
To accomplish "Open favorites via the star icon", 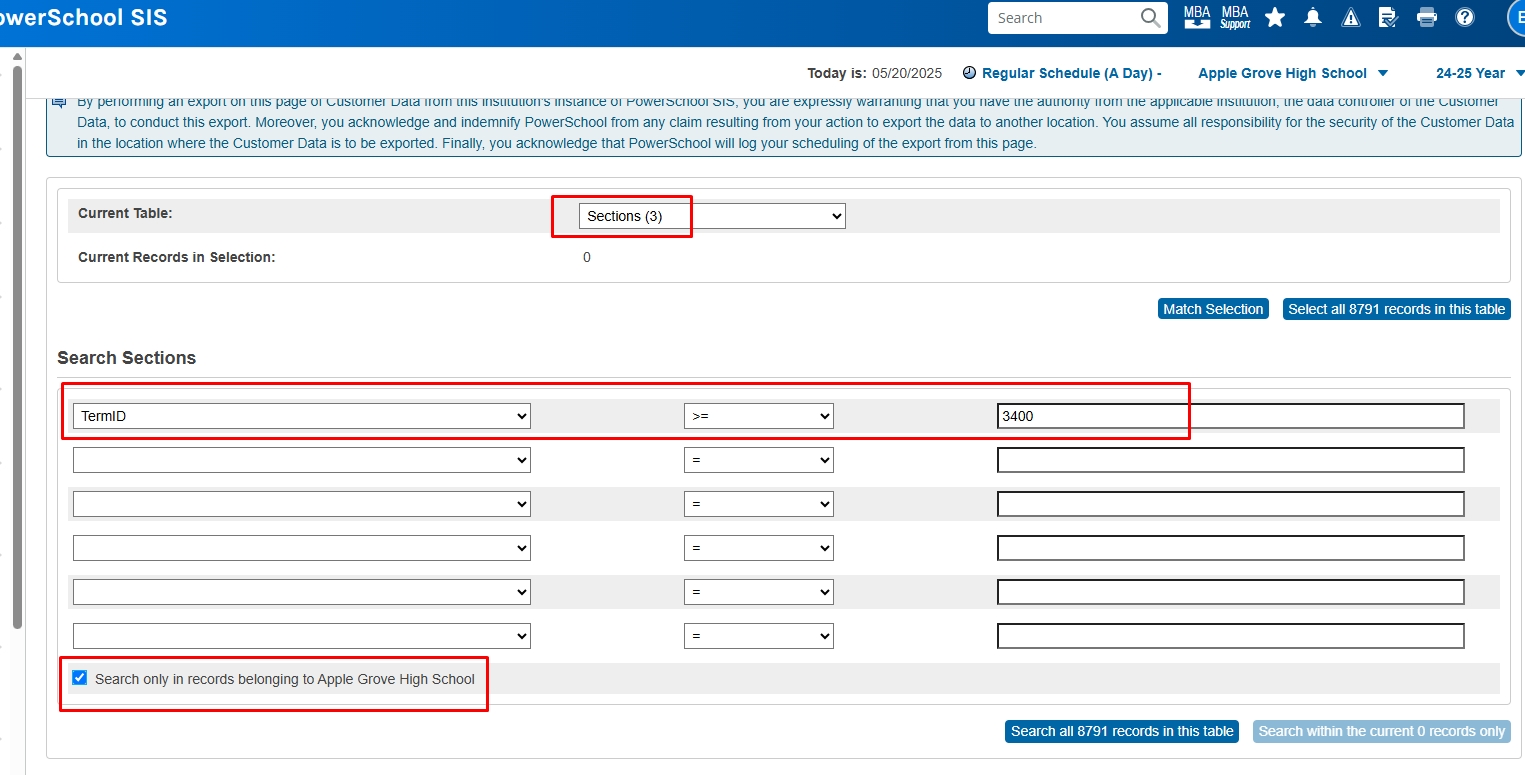I will point(1275,17).
